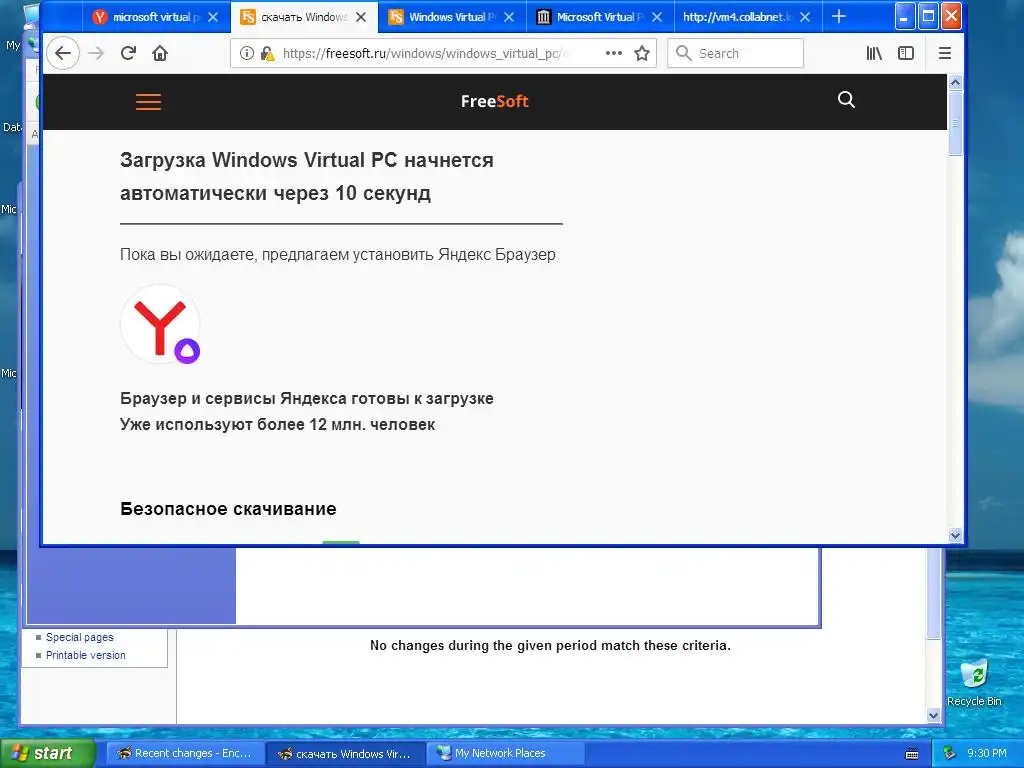Close the 'скачать Windows' tab
This screenshot has height=768, width=1024.
pyautogui.click(x=360, y=17)
